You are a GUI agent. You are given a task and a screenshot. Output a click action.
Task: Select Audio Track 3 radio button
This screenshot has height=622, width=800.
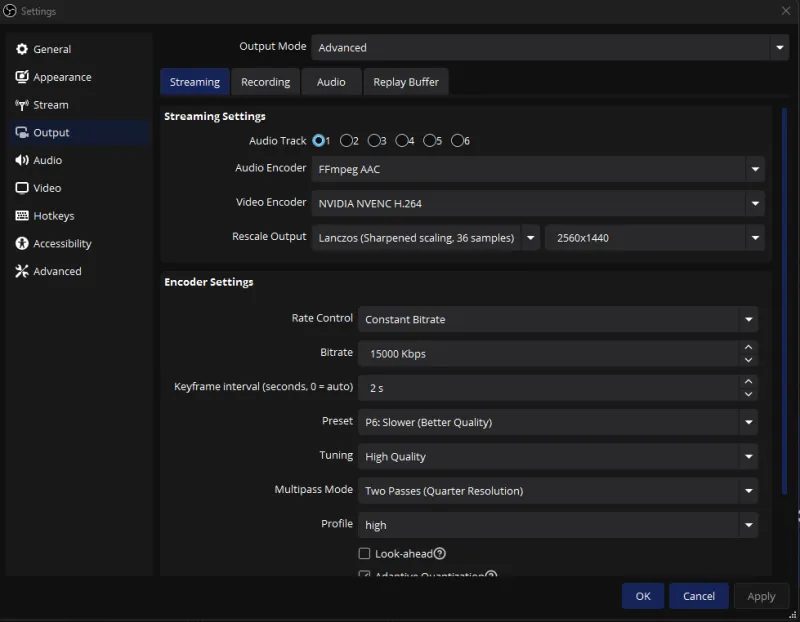tap(375, 140)
